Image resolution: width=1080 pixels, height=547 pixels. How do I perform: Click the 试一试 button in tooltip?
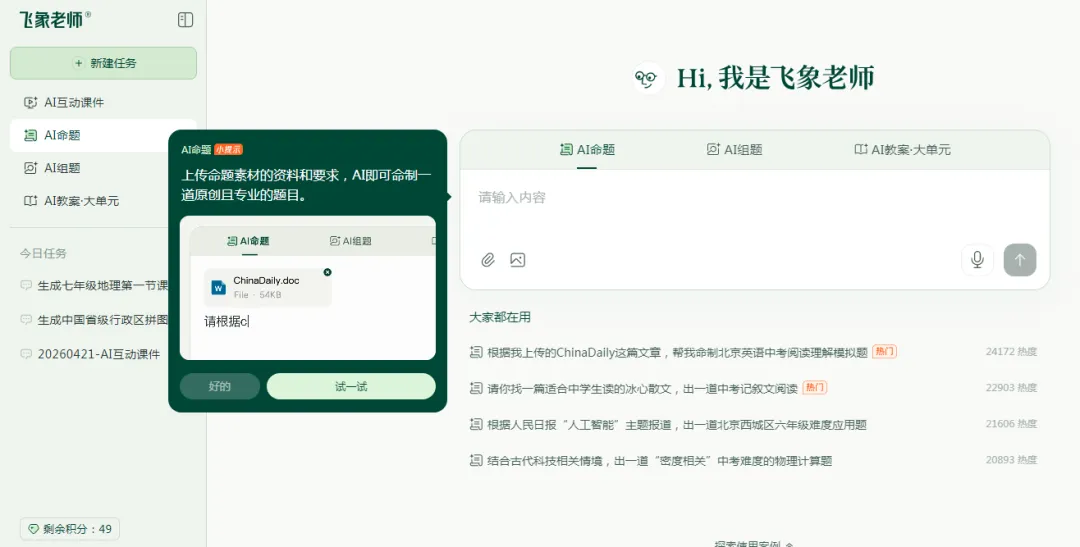(351, 386)
